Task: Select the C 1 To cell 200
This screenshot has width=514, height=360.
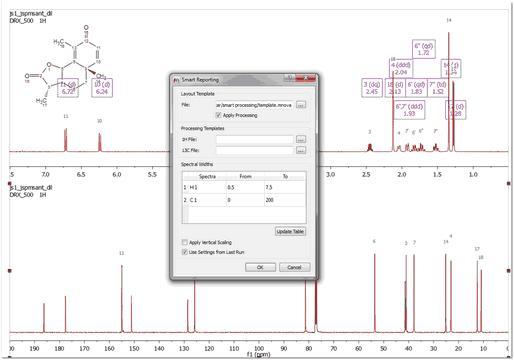Action: point(285,200)
